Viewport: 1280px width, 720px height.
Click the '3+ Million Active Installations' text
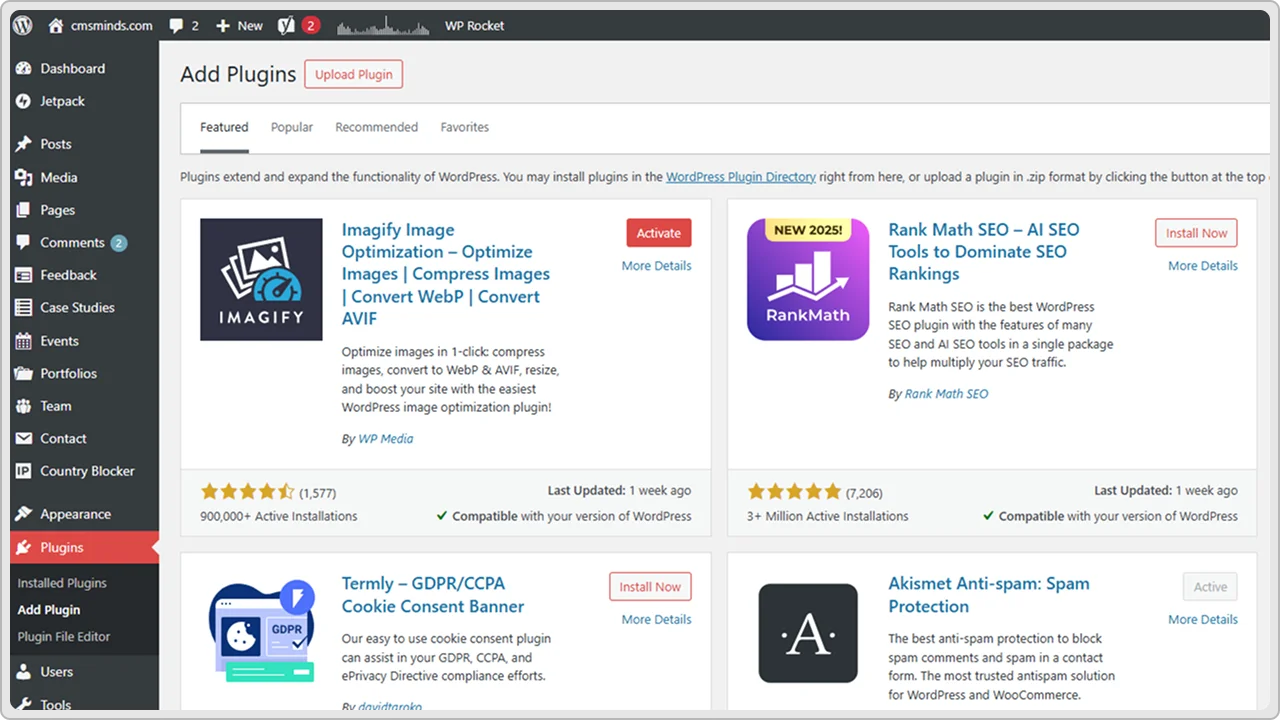[828, 517]
